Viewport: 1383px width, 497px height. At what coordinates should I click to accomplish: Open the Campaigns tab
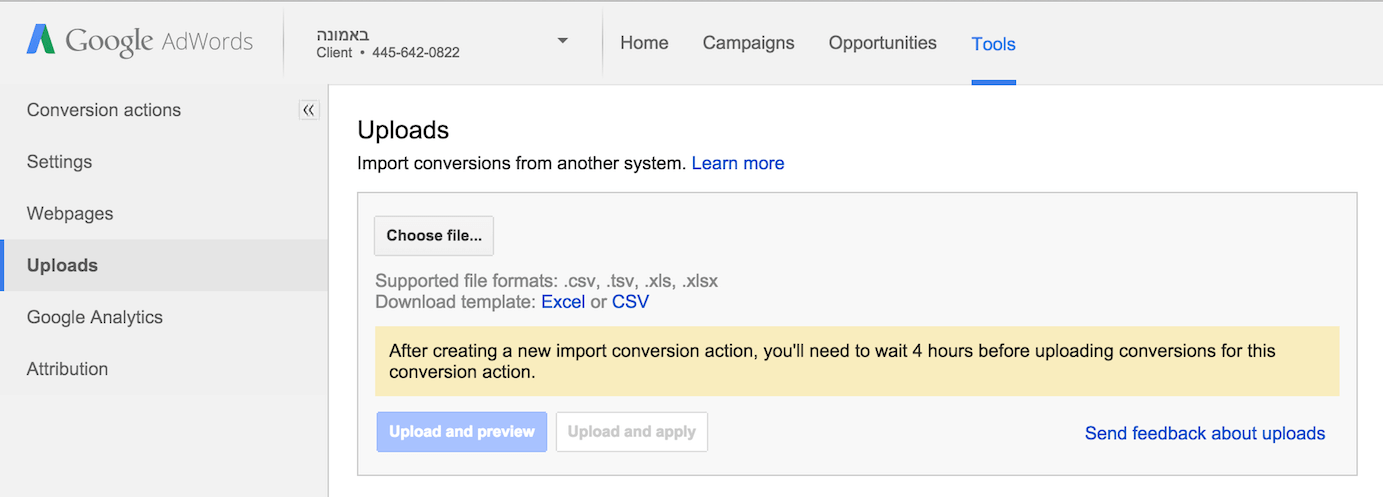coord(749,43)
